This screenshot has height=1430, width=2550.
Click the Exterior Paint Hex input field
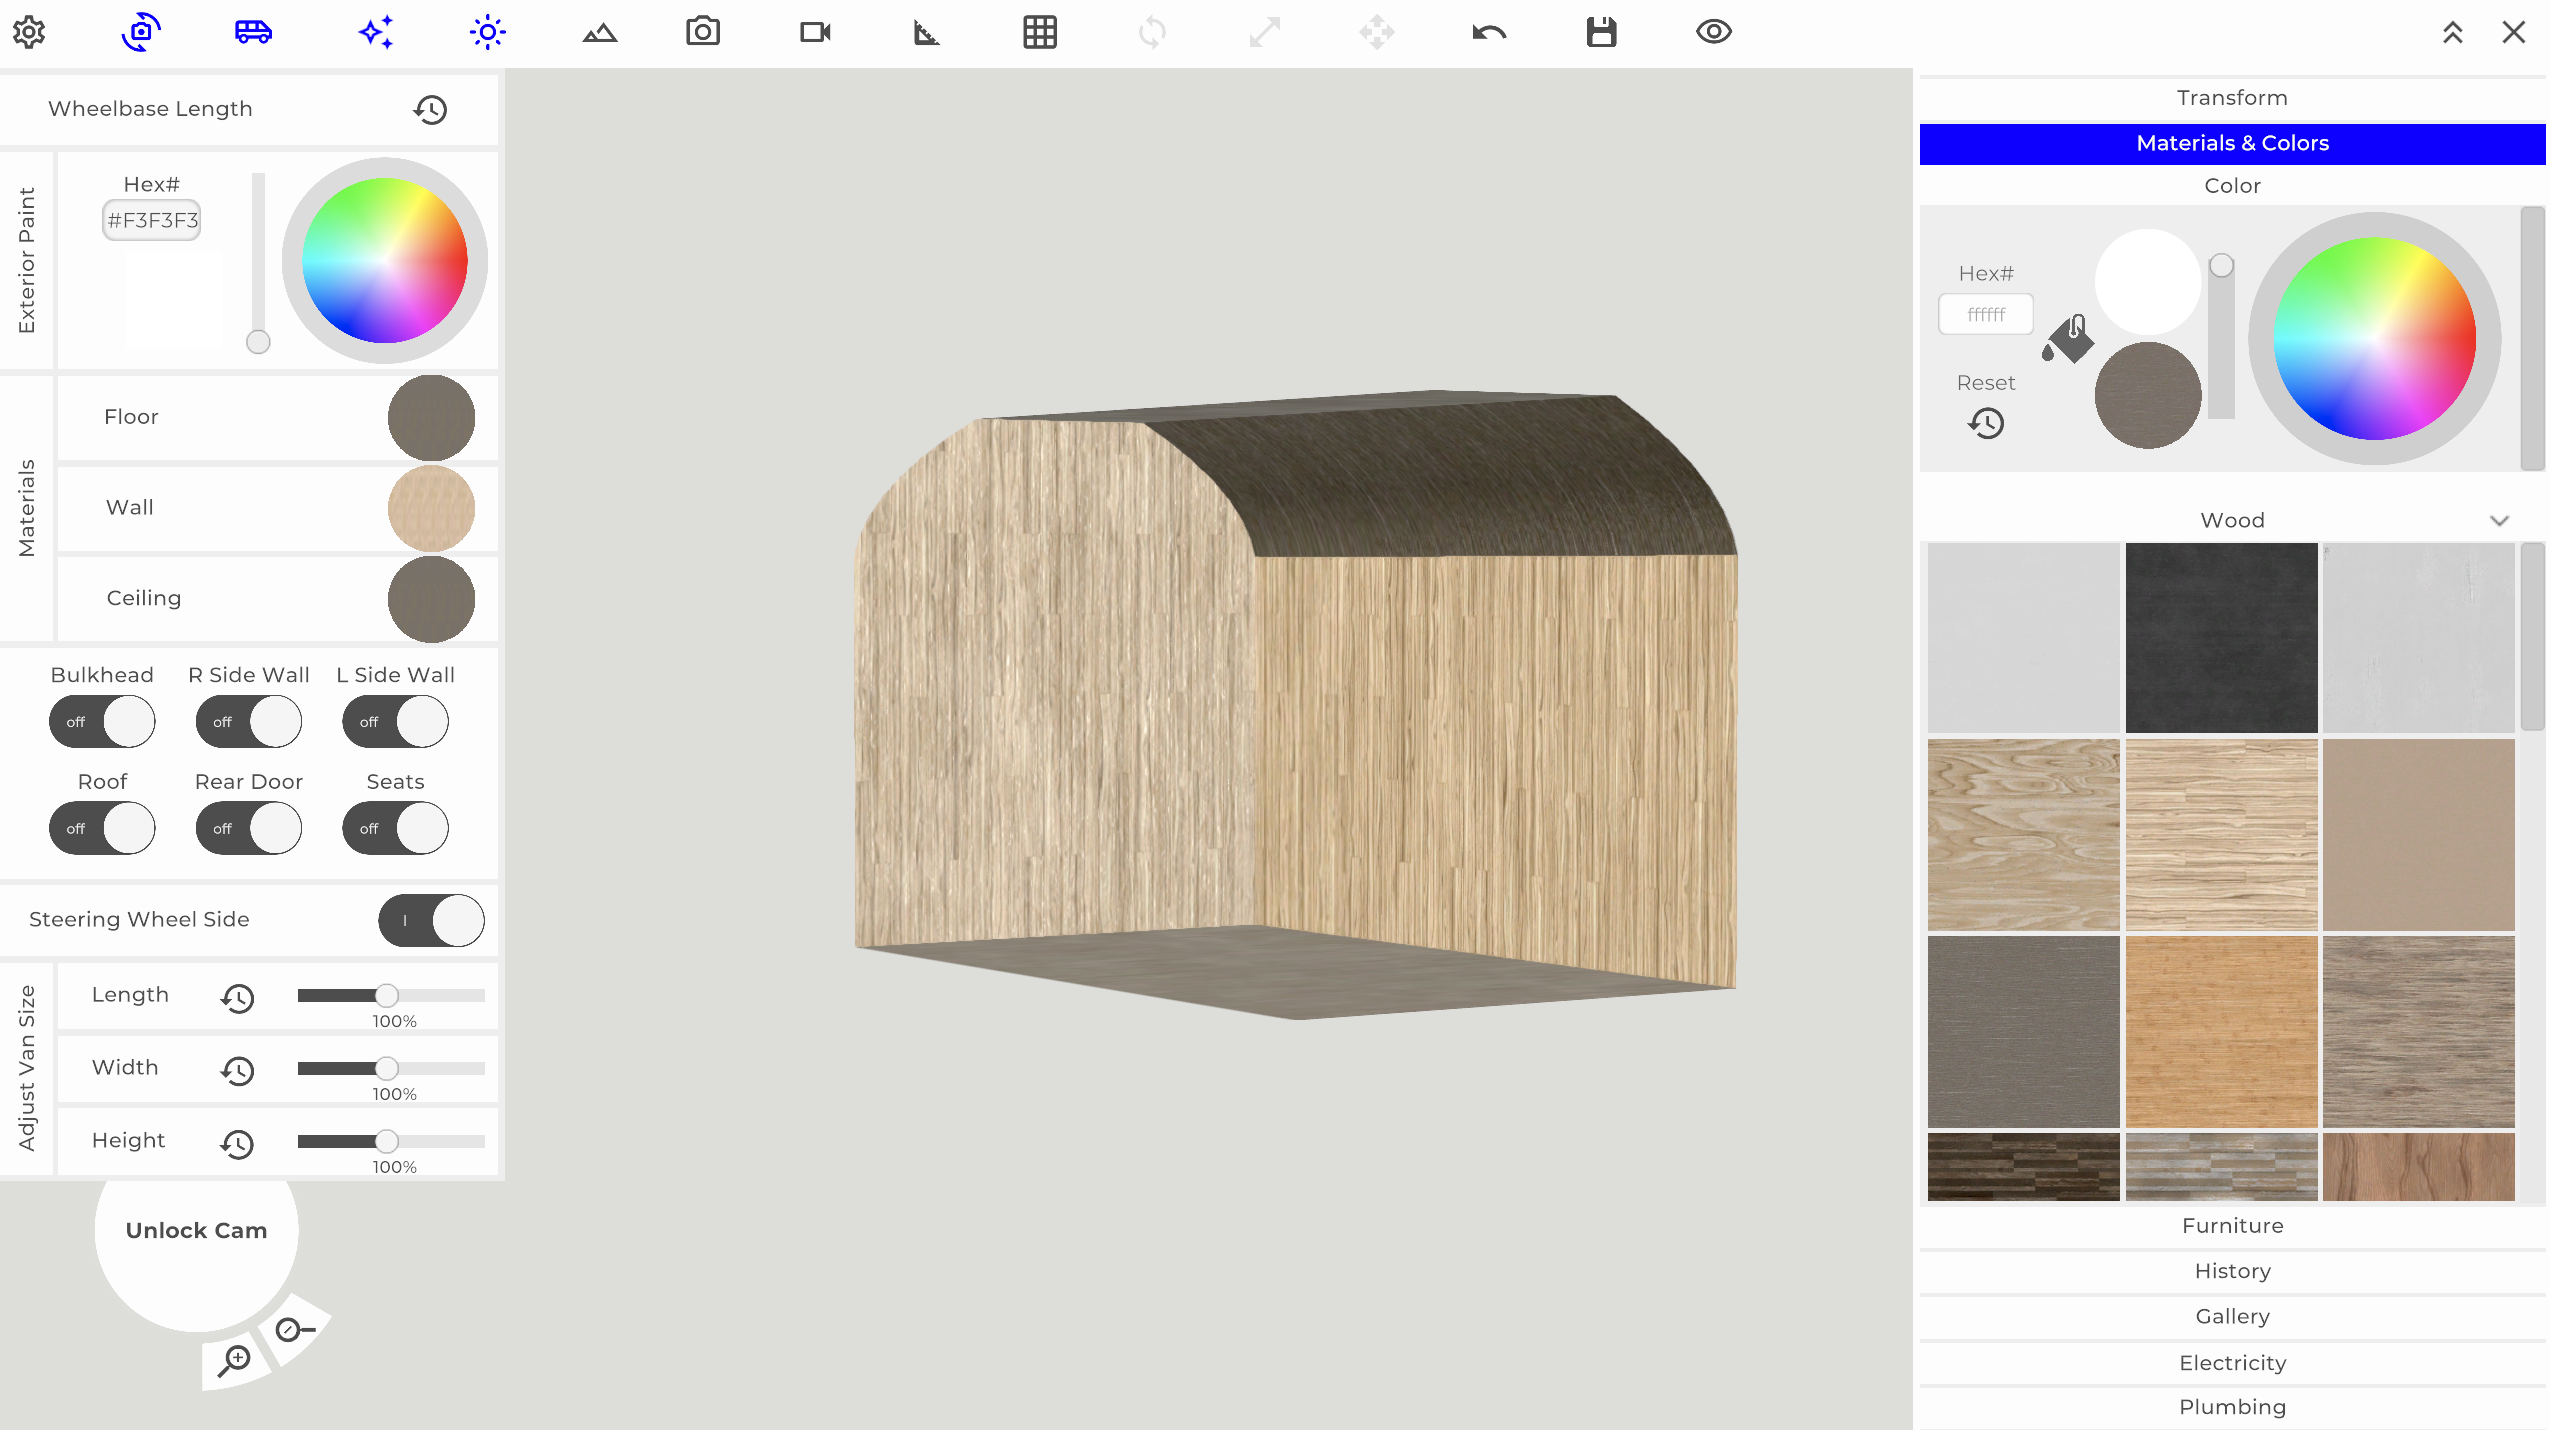click(152, 220)
